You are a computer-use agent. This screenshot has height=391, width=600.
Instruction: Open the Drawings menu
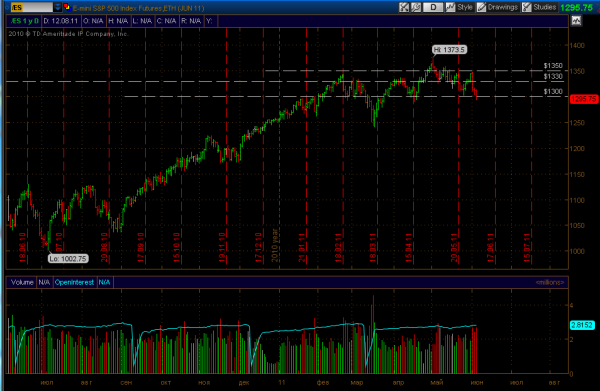[x=497, y=7]
